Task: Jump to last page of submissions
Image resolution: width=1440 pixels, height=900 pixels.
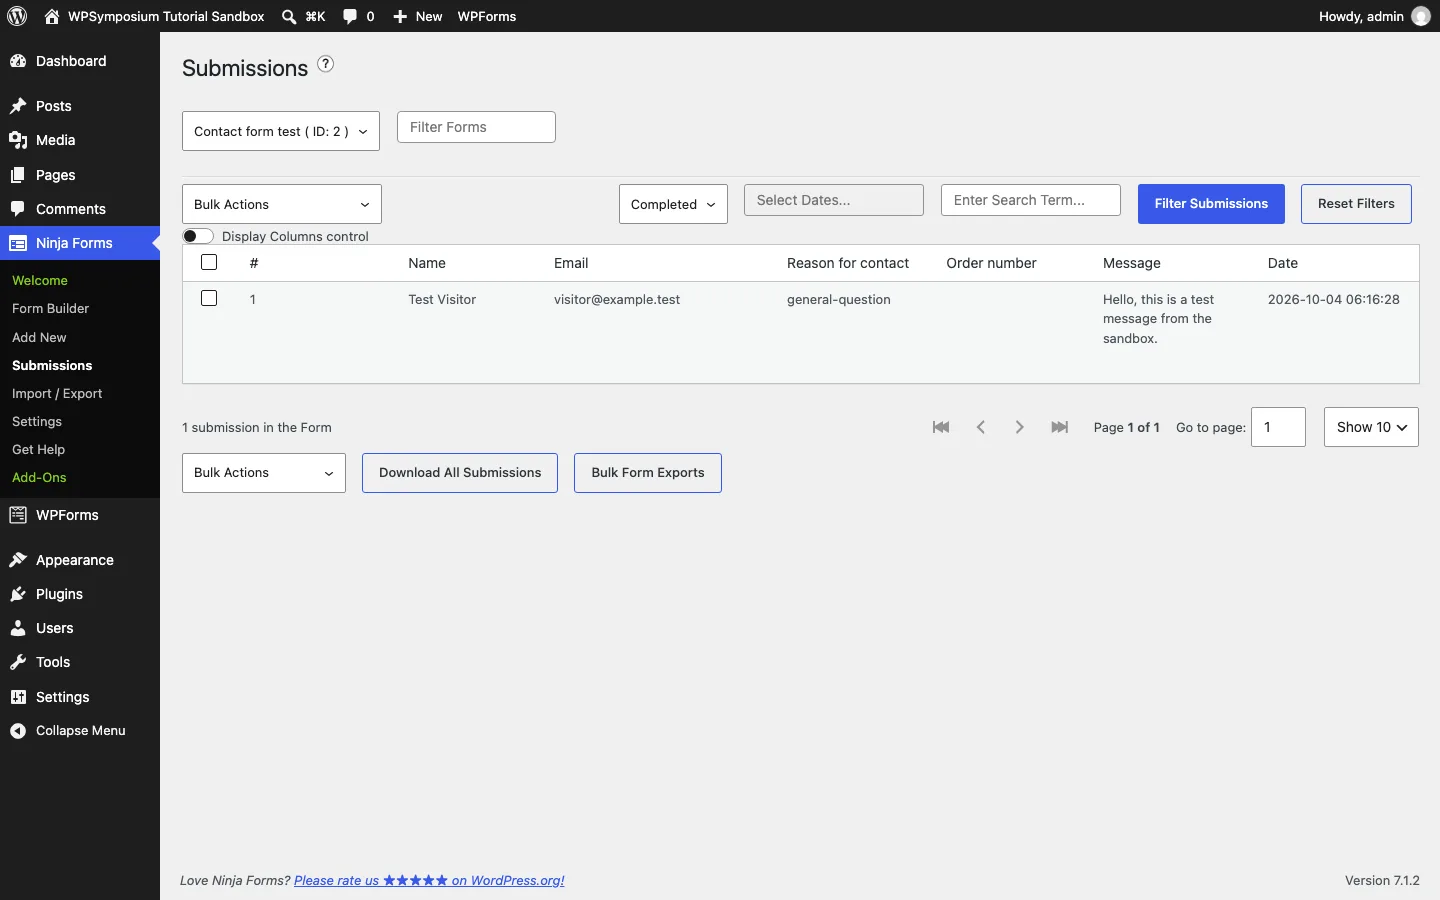Action: click(1060, 427)
